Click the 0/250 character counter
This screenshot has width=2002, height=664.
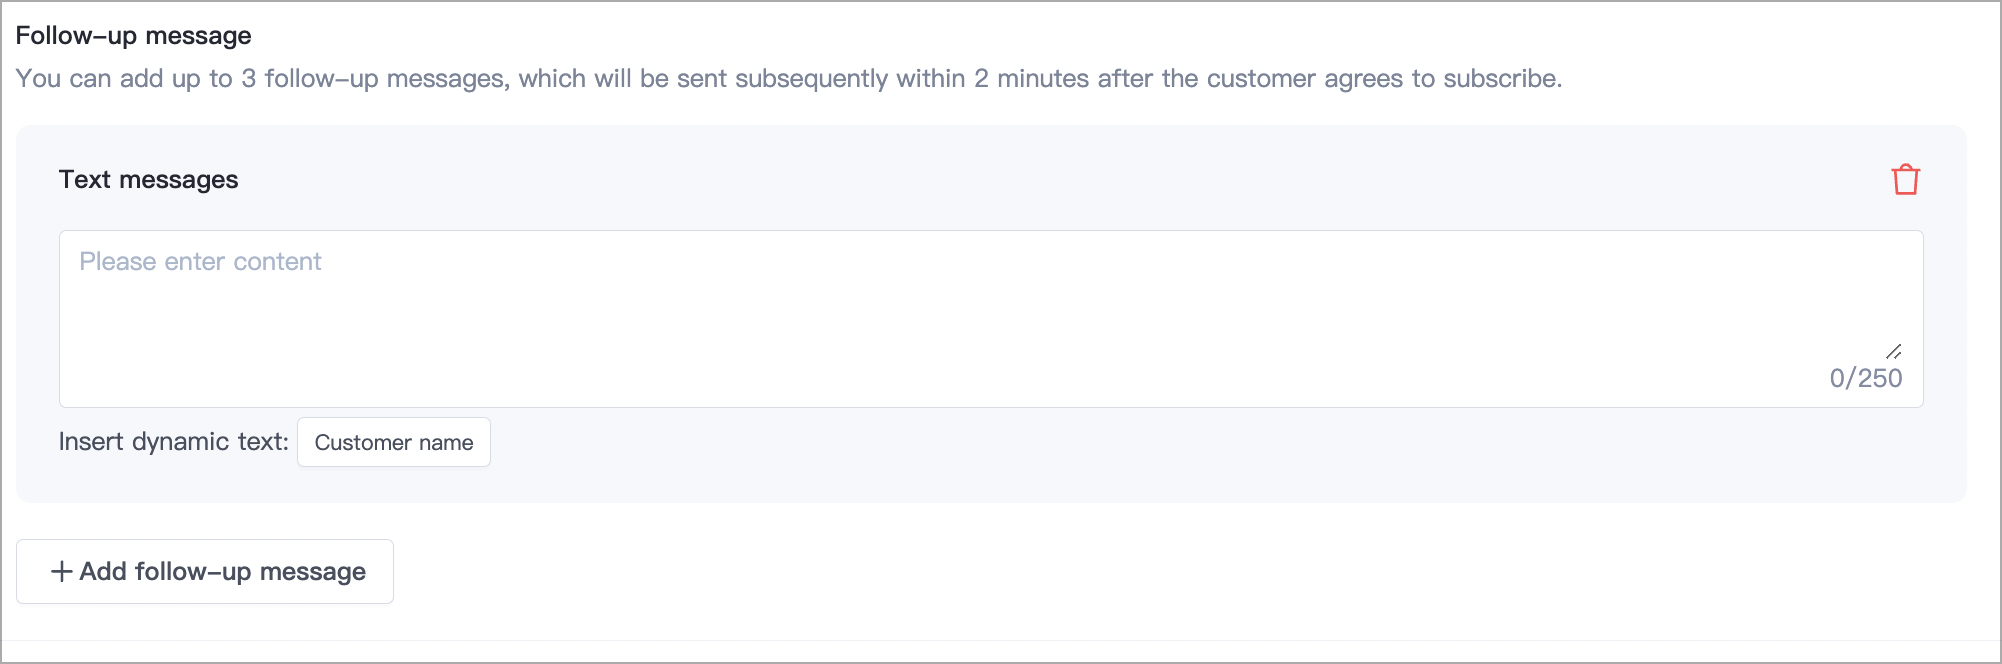1865,378
